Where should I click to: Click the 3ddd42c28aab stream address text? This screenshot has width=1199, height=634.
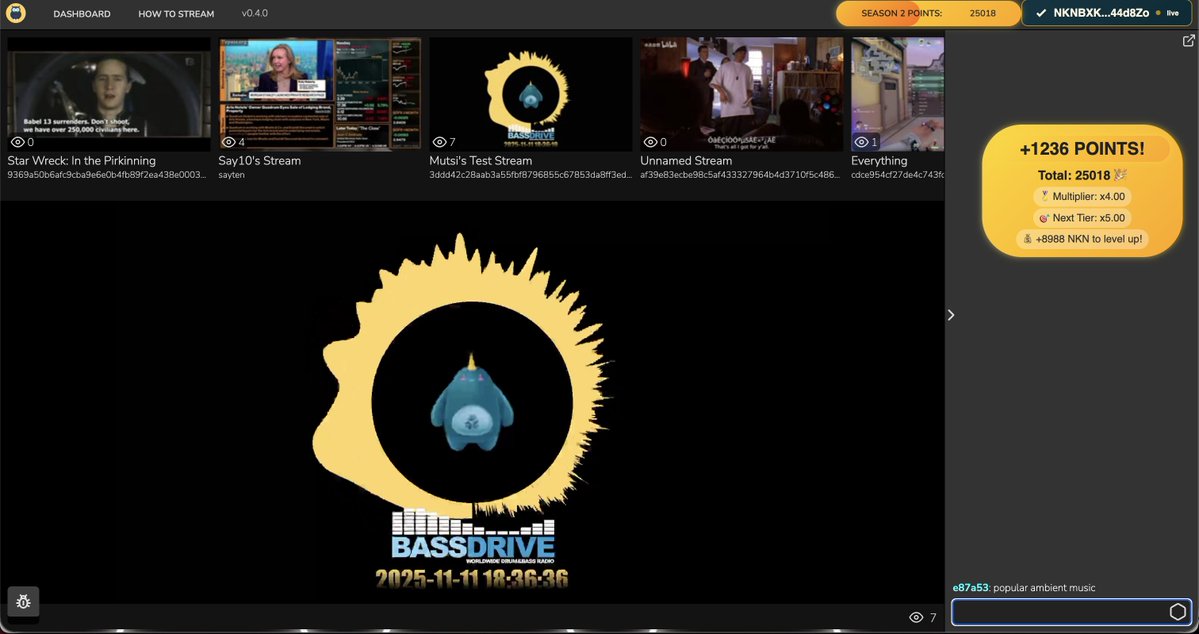pos(531,175)
